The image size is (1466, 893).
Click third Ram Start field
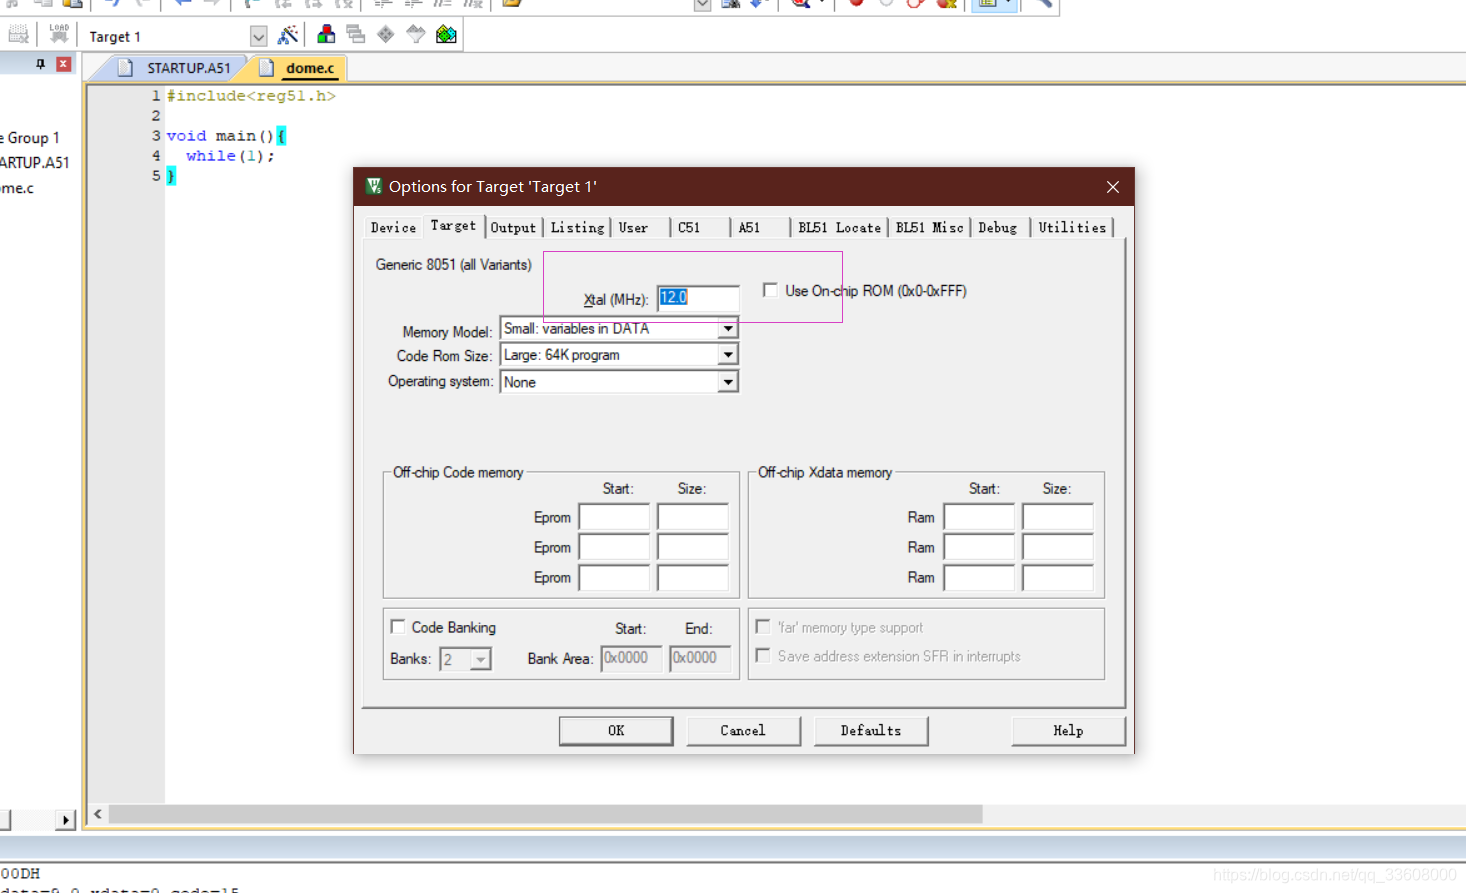[x=979, y=577]
